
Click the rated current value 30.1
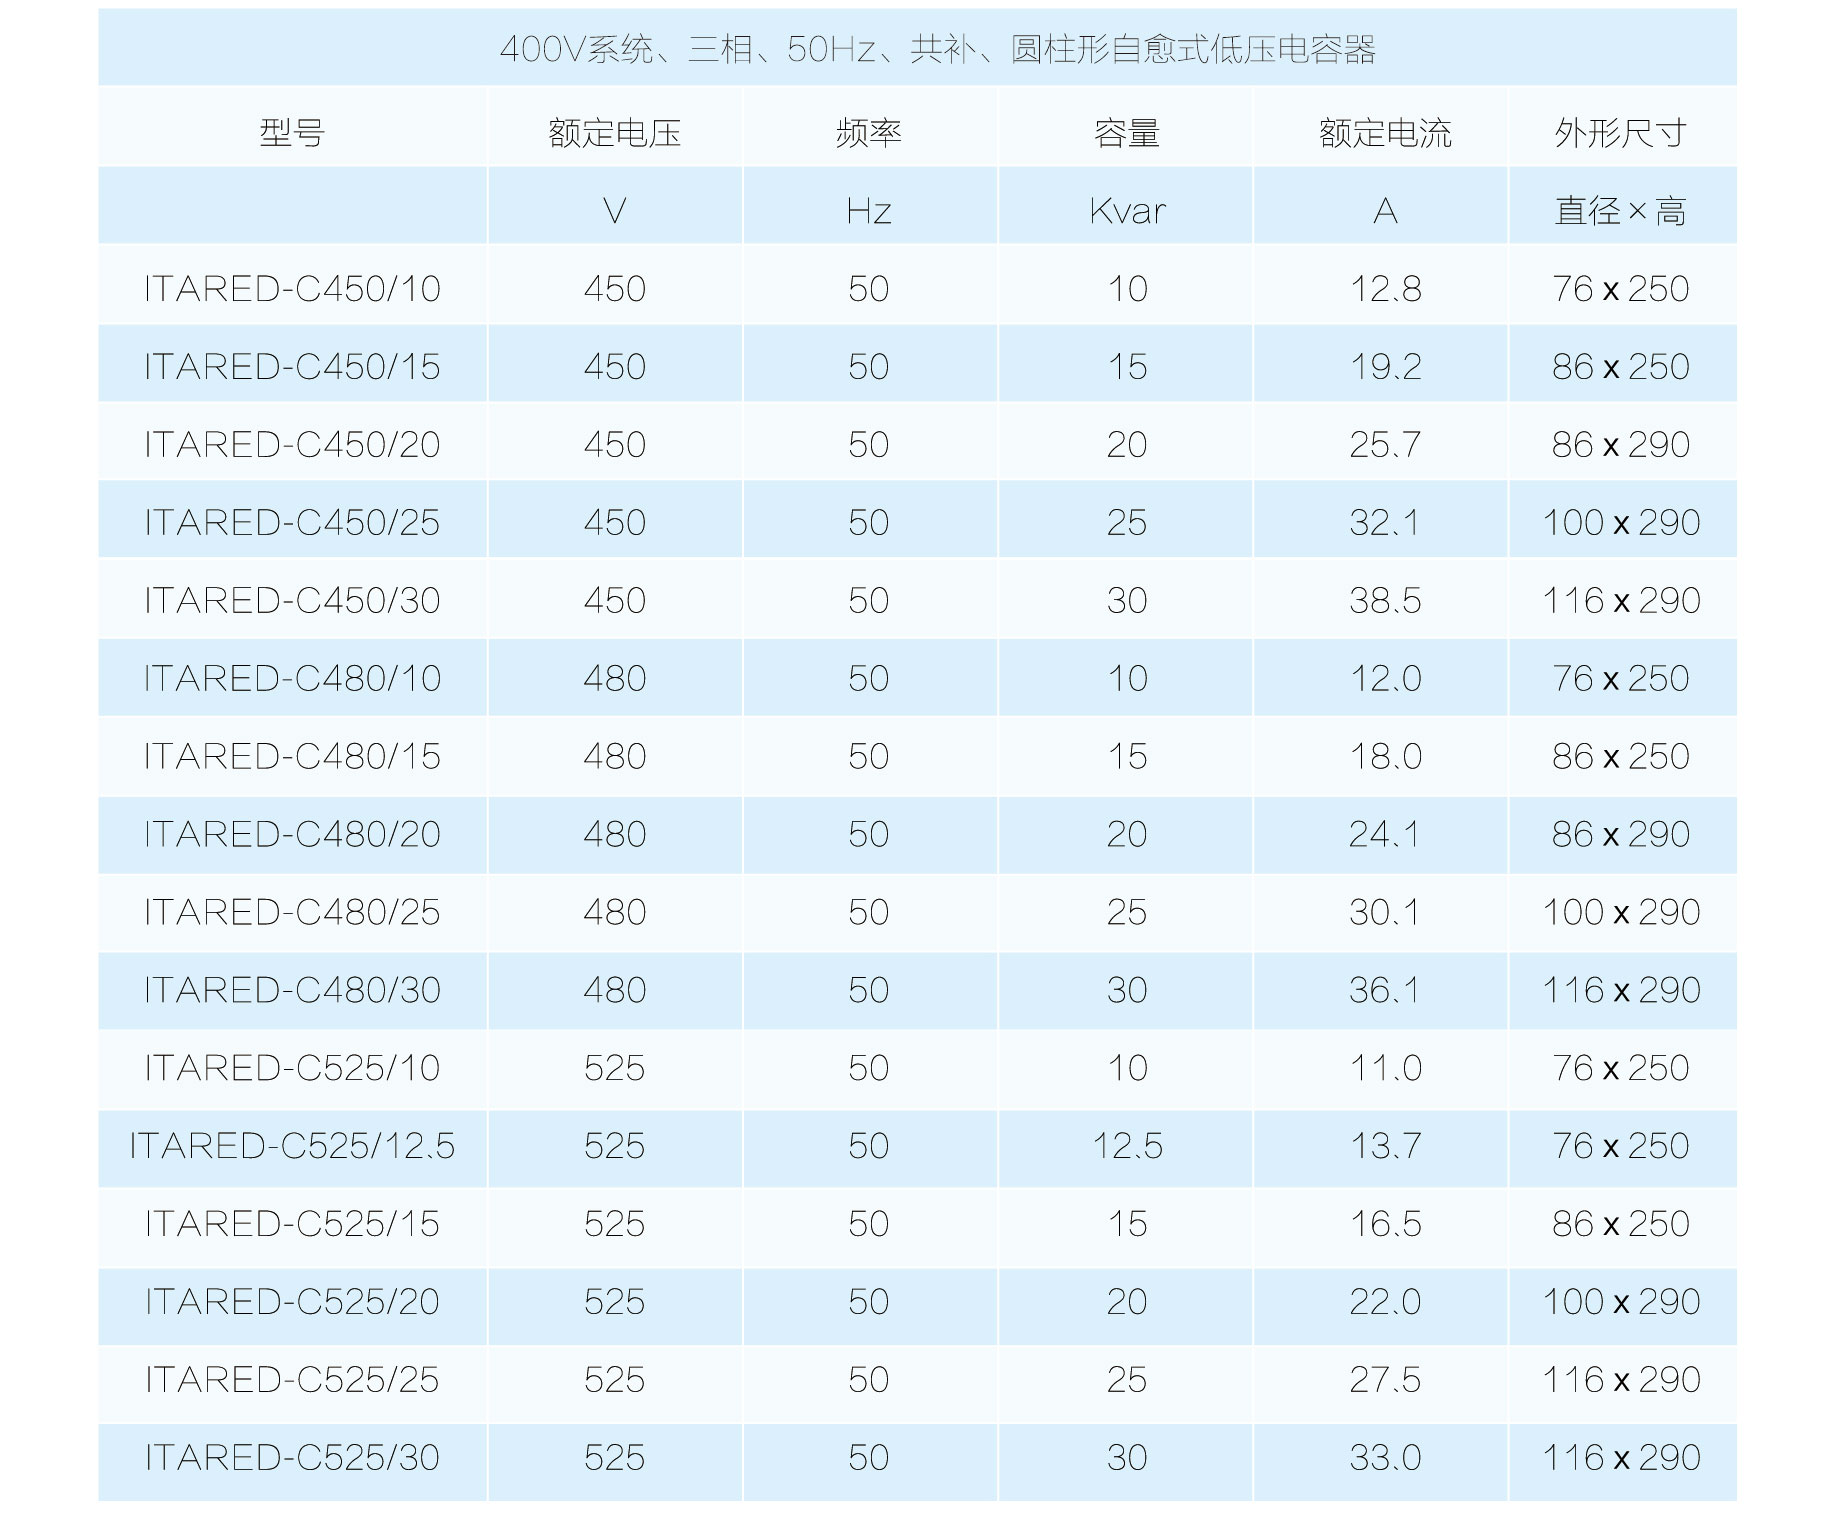click(x=1385, y=913)
